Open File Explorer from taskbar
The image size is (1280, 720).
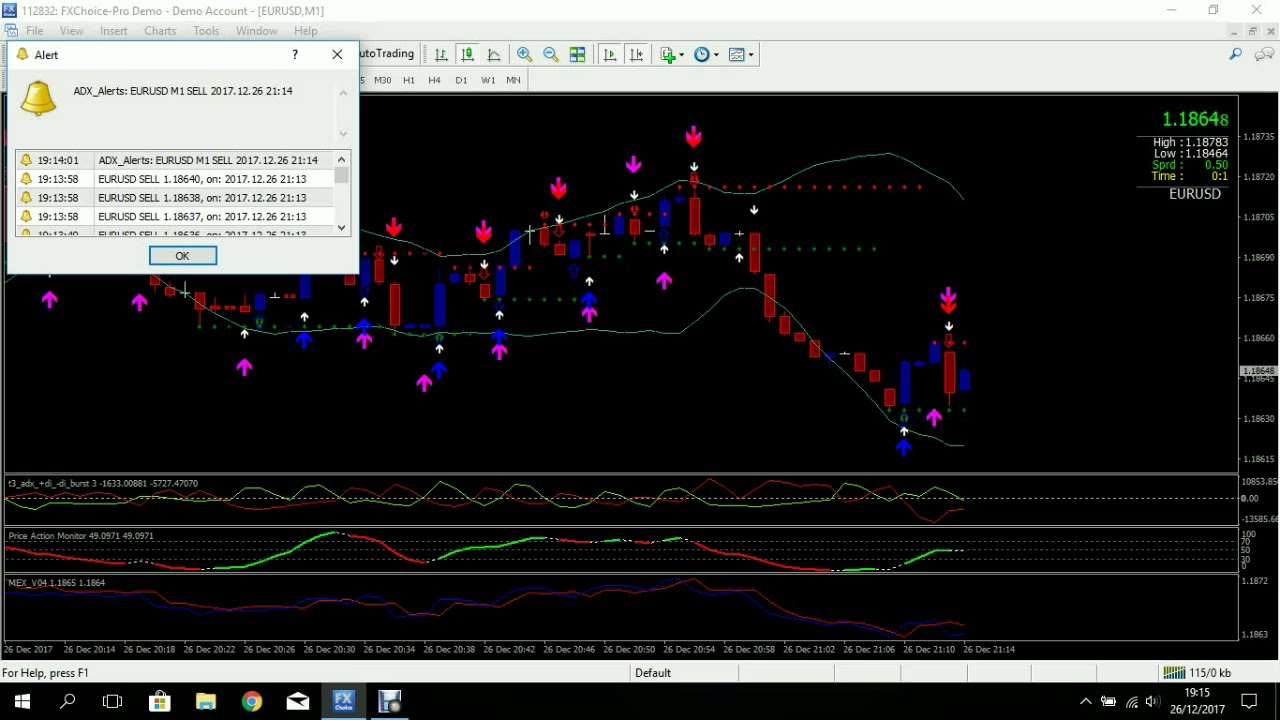click(x=205, y=701)
